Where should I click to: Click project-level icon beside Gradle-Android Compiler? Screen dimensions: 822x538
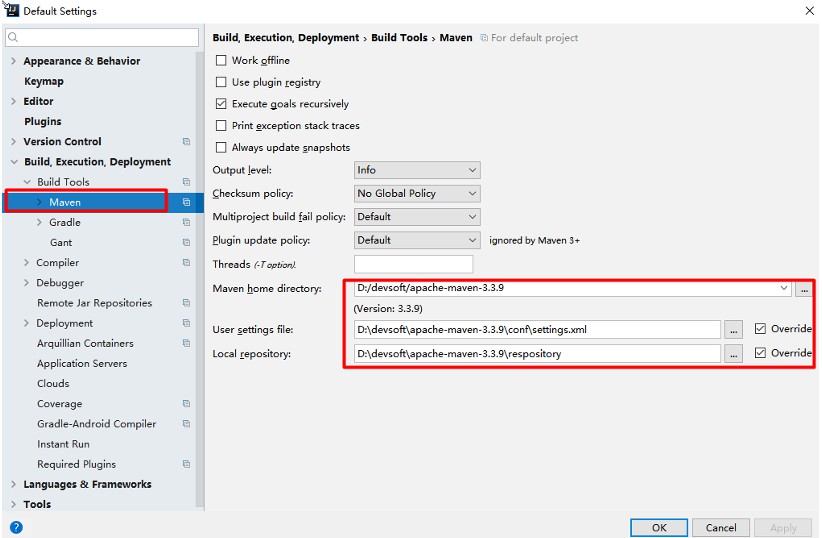pyautogui.click(x=186, y=424)
